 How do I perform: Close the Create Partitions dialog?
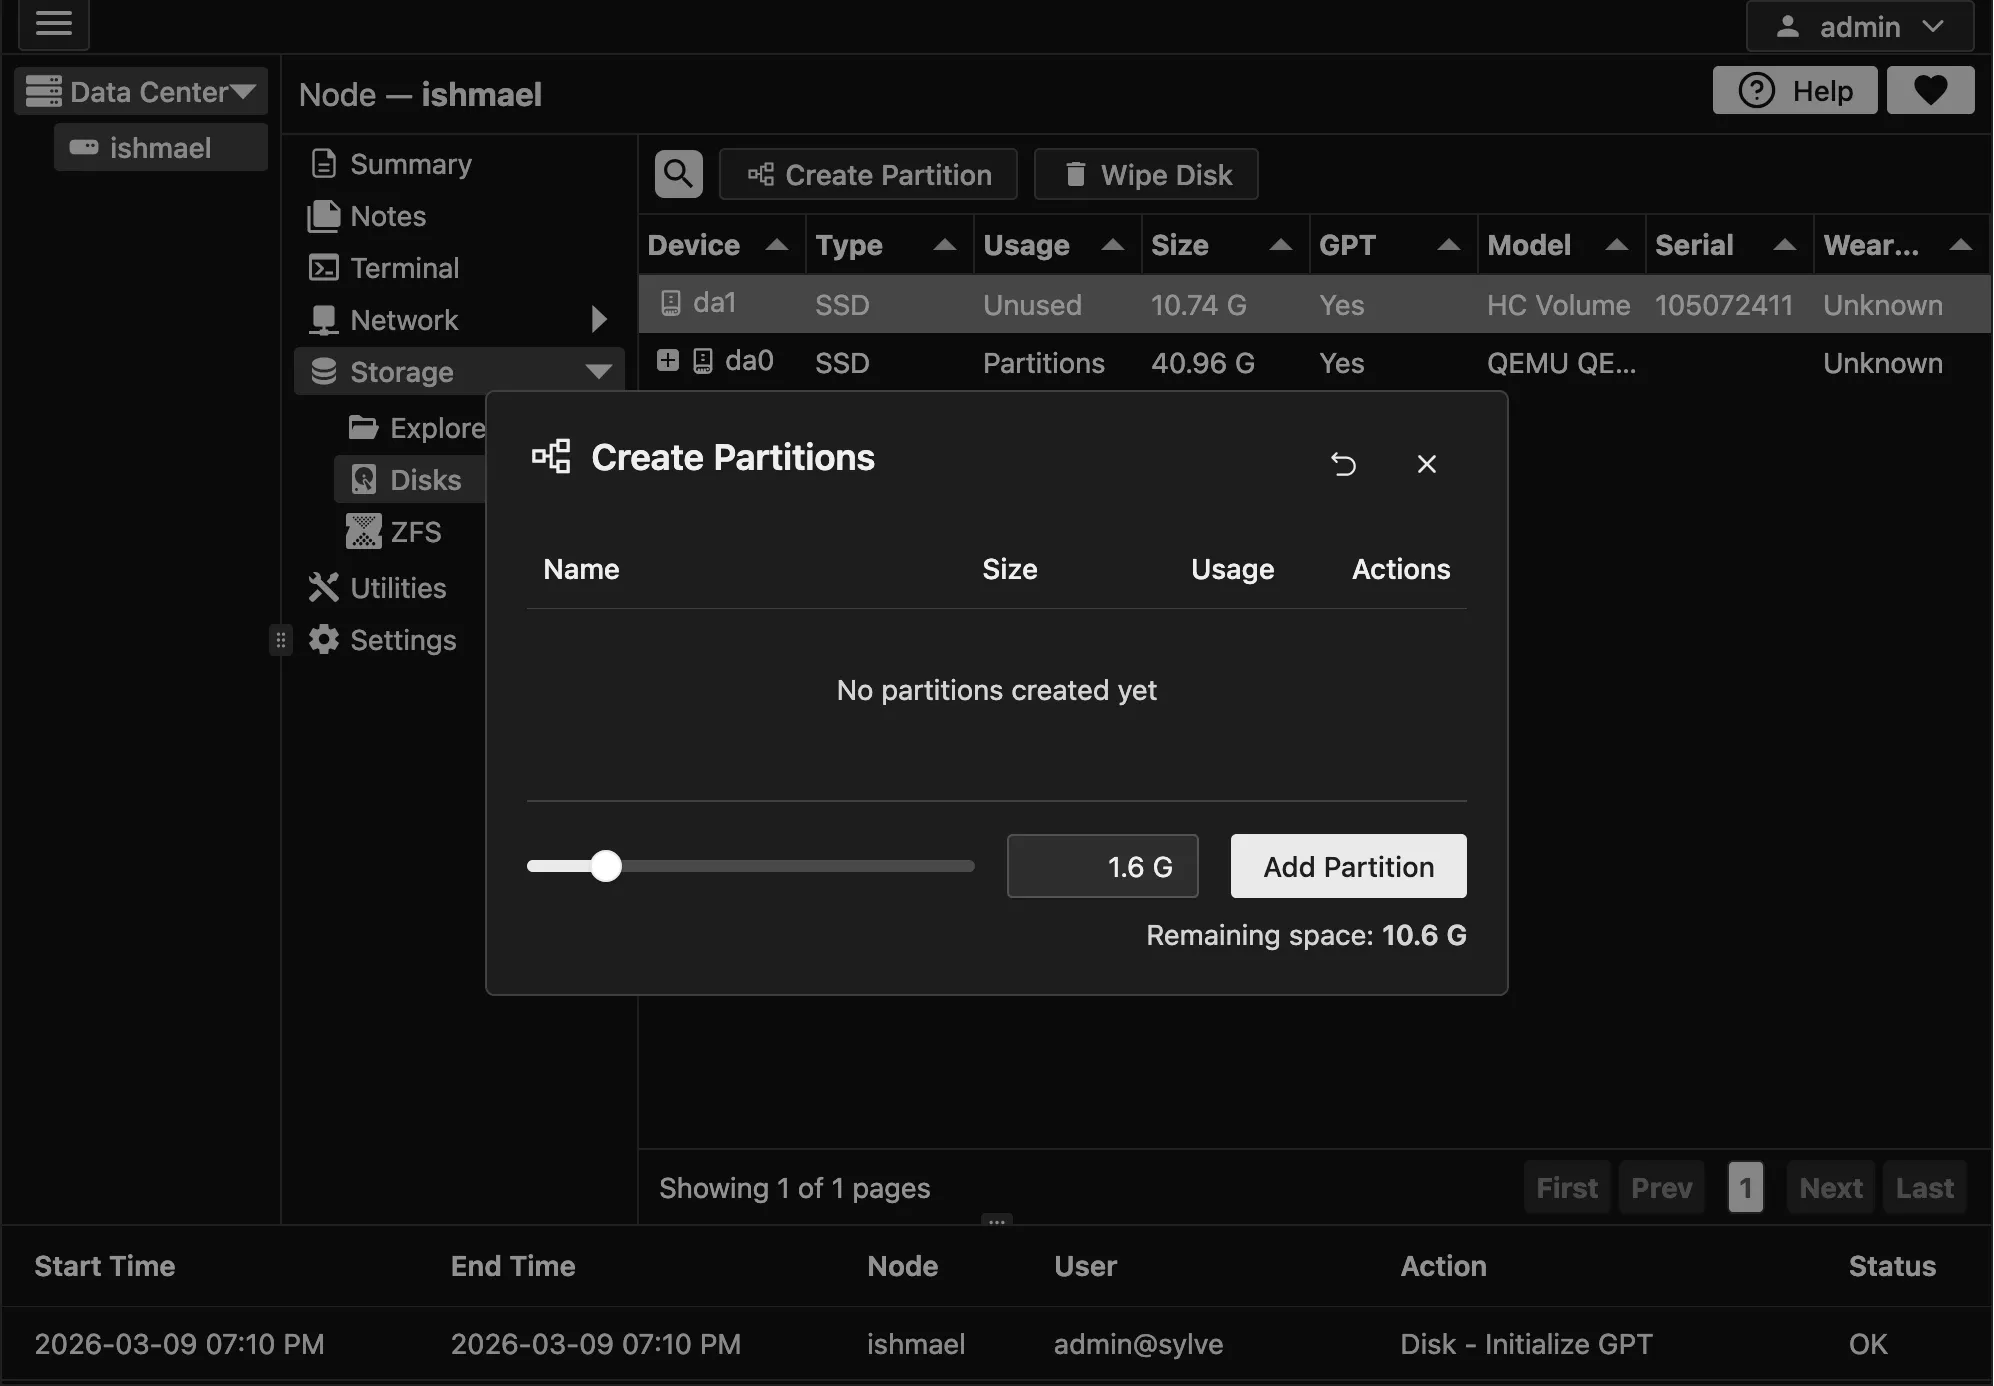(1426, 464)
